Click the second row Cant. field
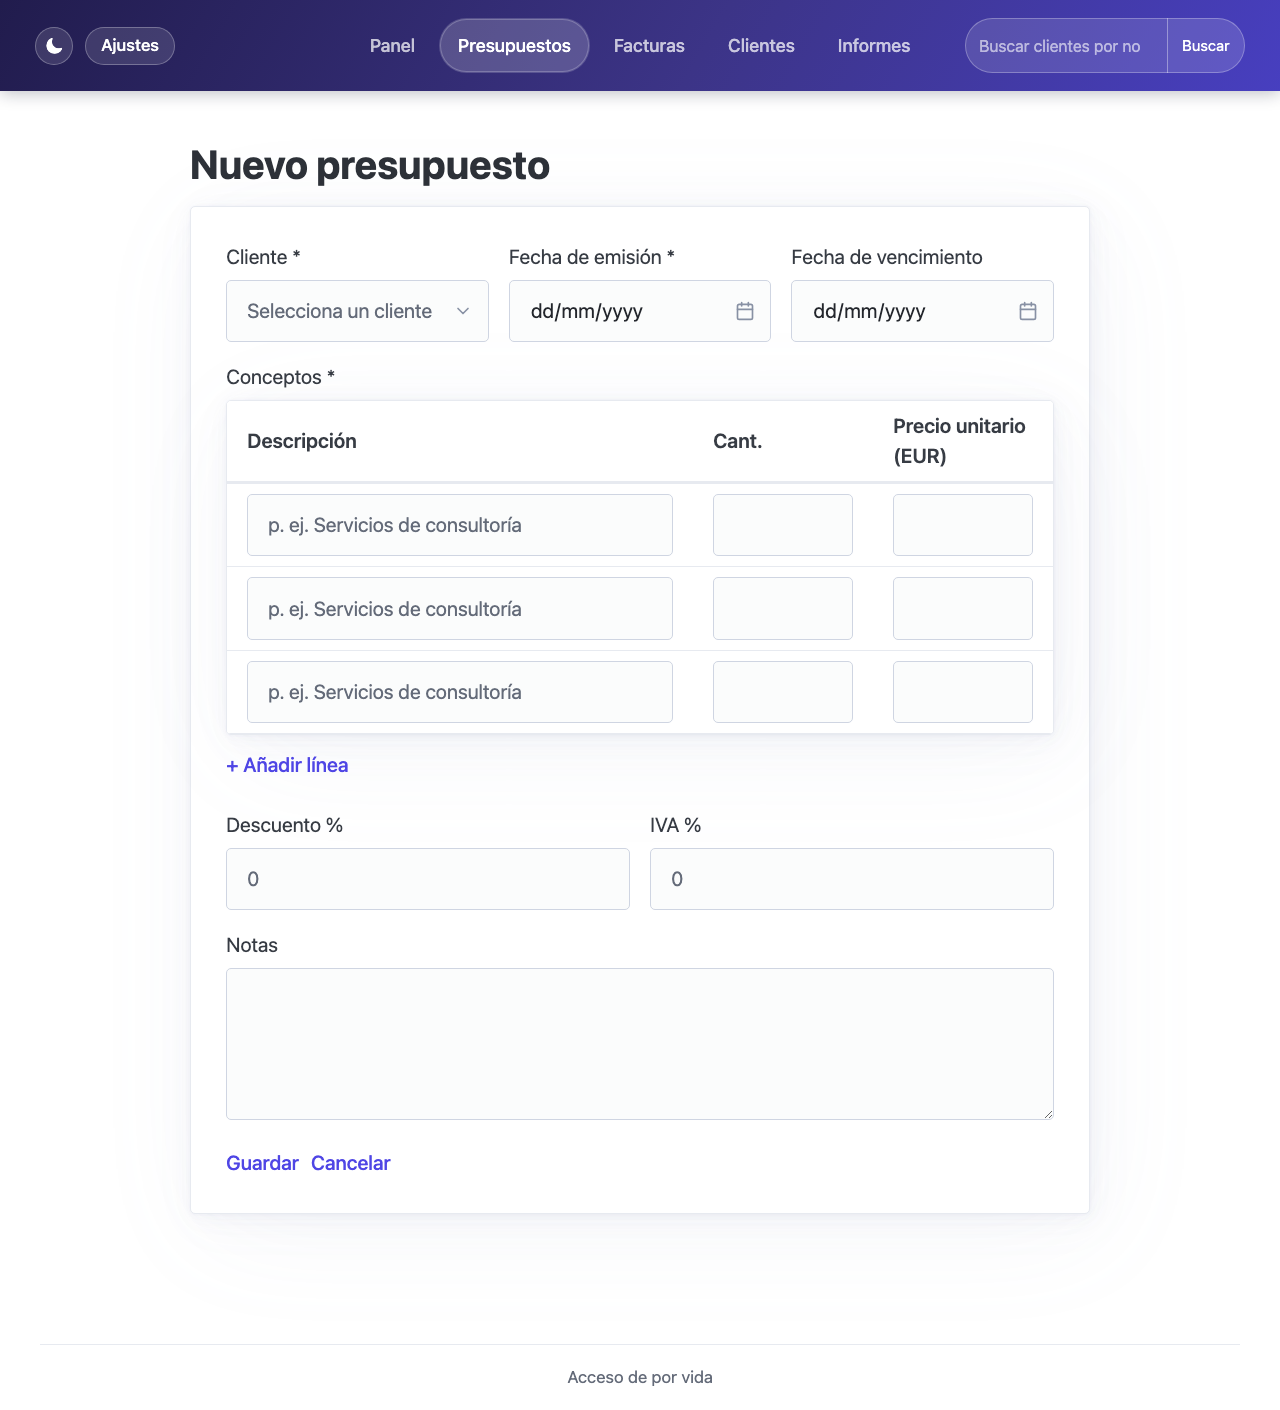 (x=783, y=609)
